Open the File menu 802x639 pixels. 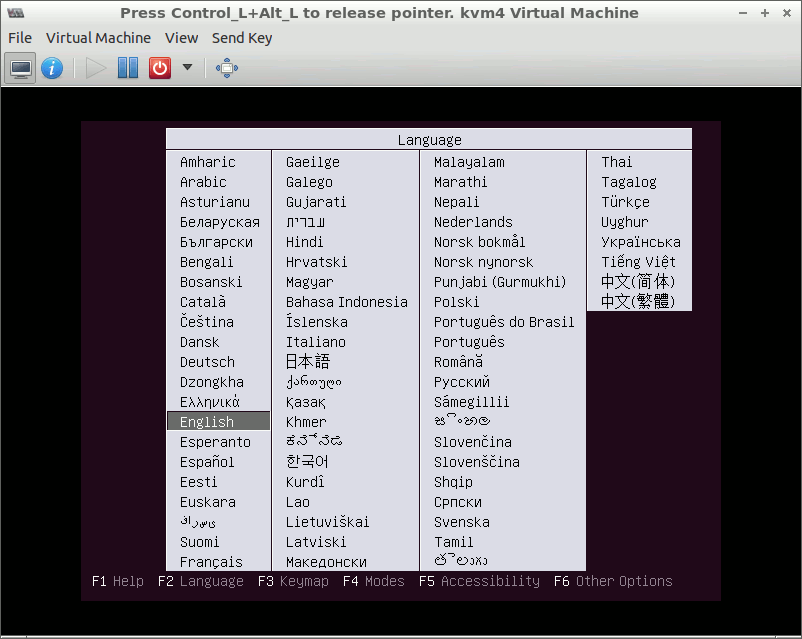click(x=20, y=38)
